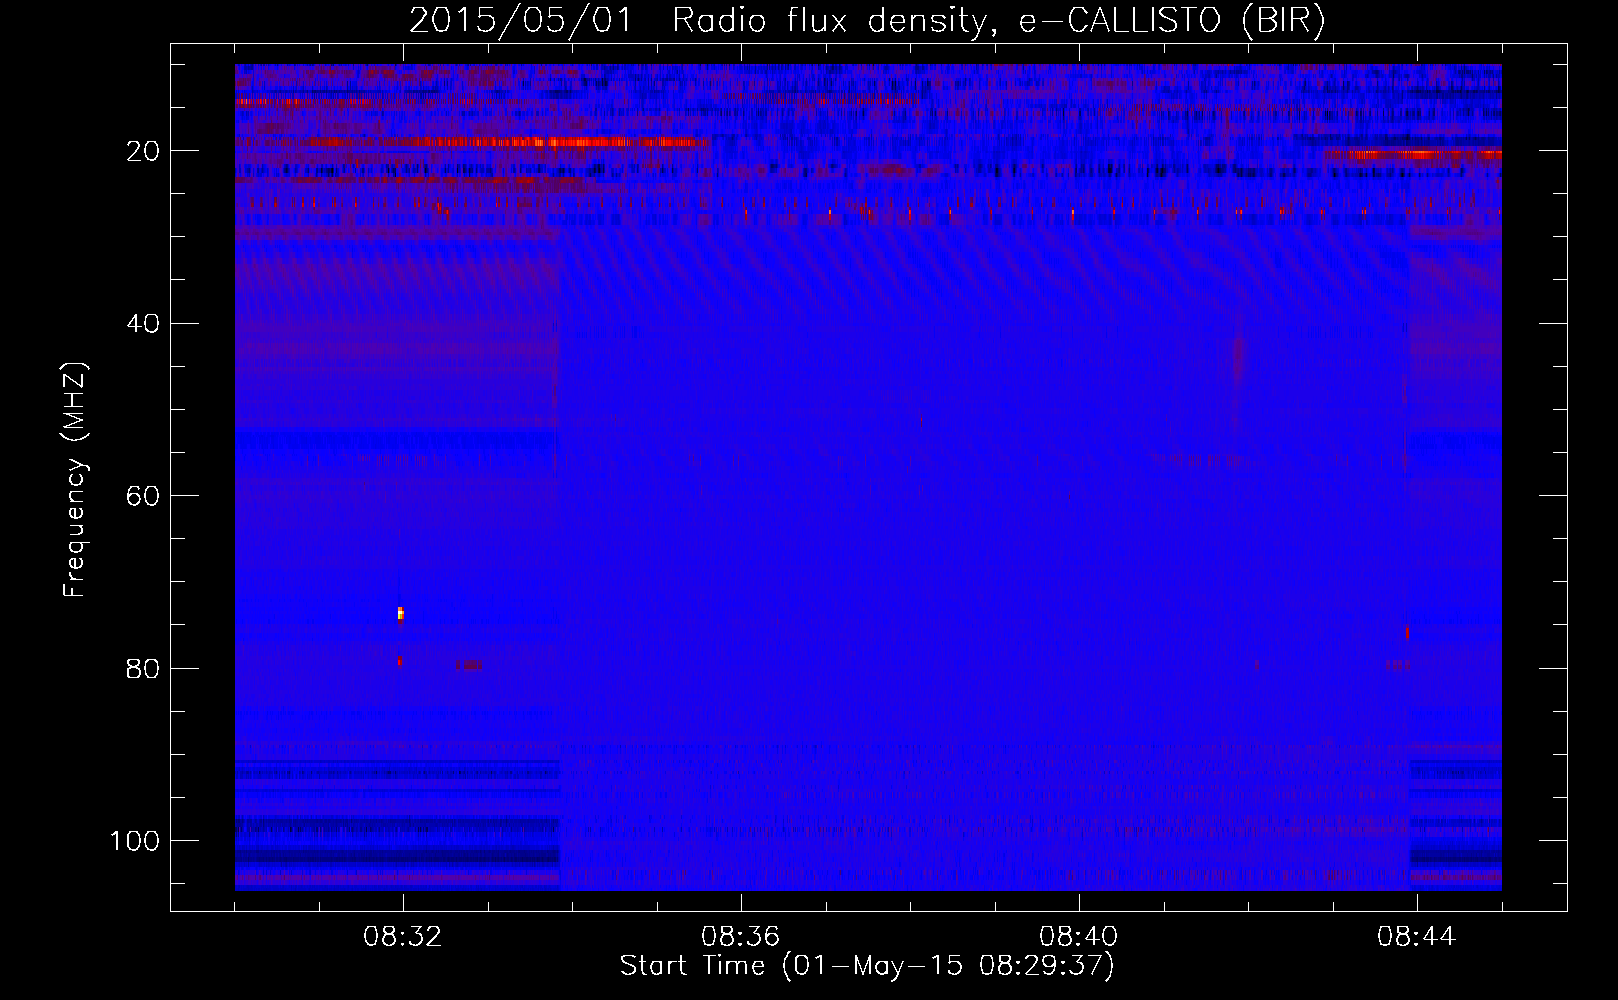Click the 'Start Time (01-May-15 08:29:37)' label
Image resolution: width=1618 pixels, height=1000 pixels.
[867, 966]
